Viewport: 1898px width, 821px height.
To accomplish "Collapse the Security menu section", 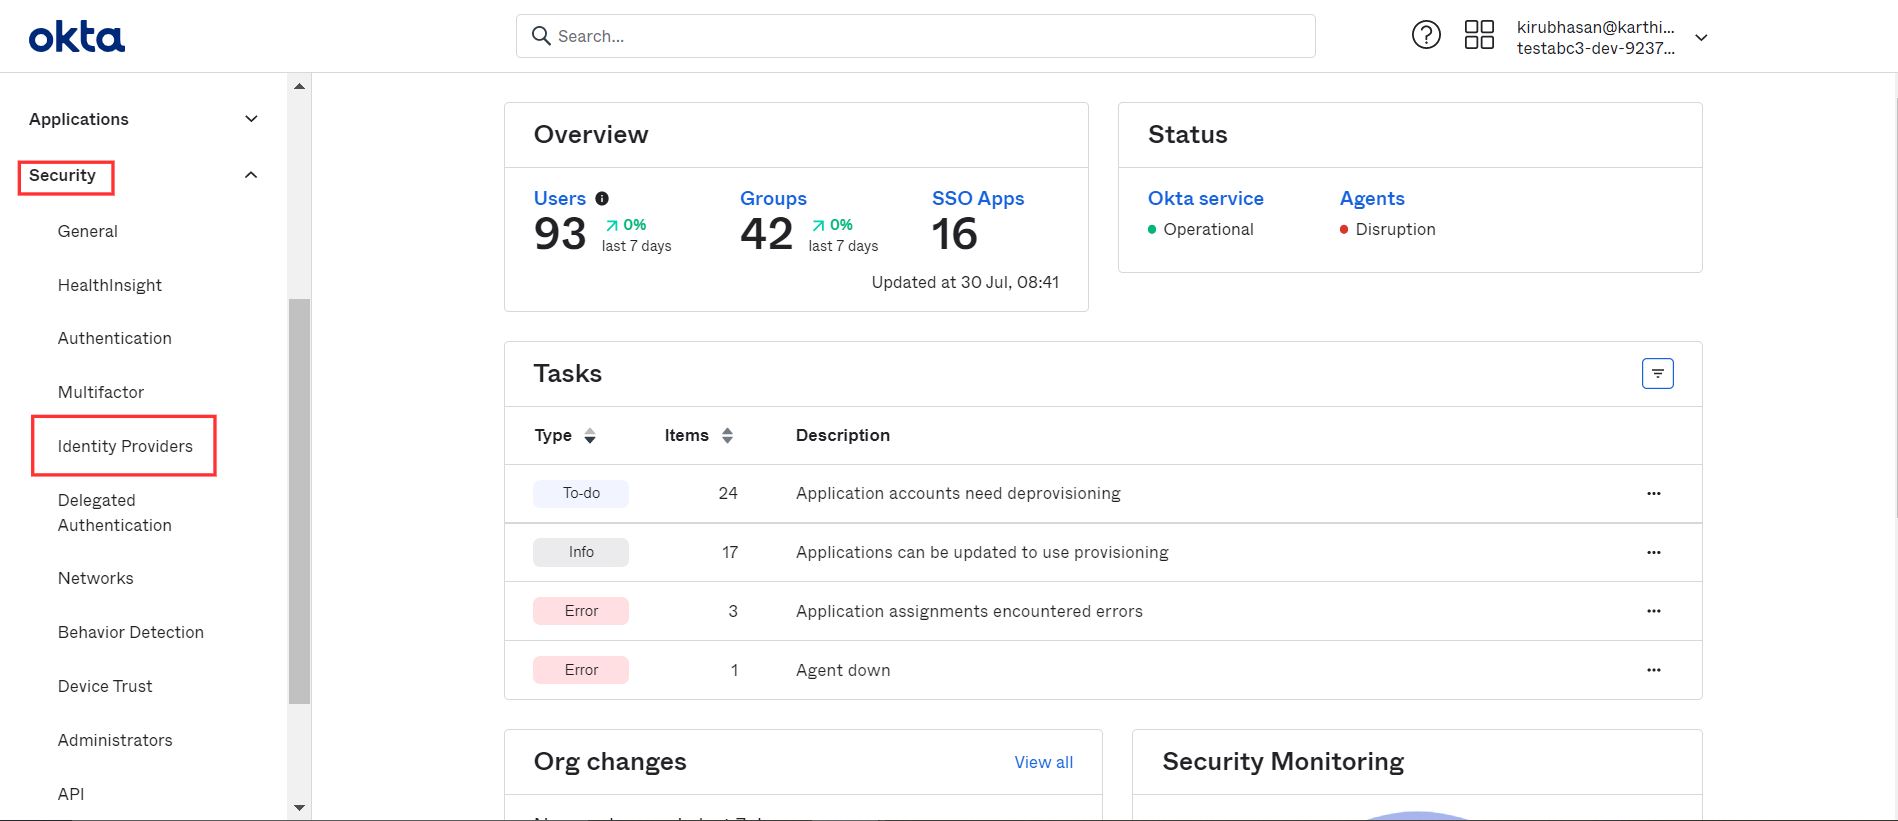I will [x=251, y=175].
